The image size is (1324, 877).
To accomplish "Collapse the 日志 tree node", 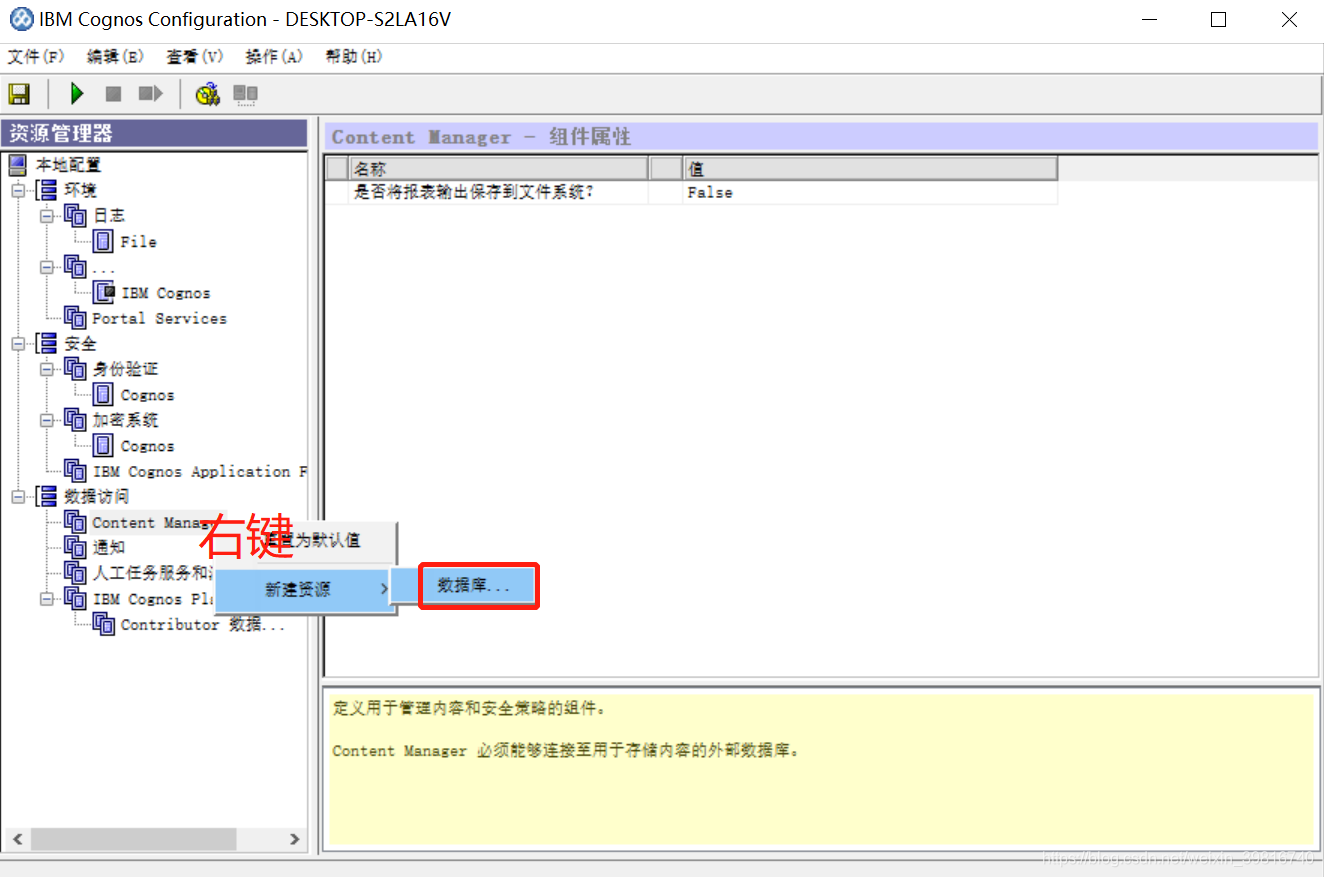I will [46, 215].
